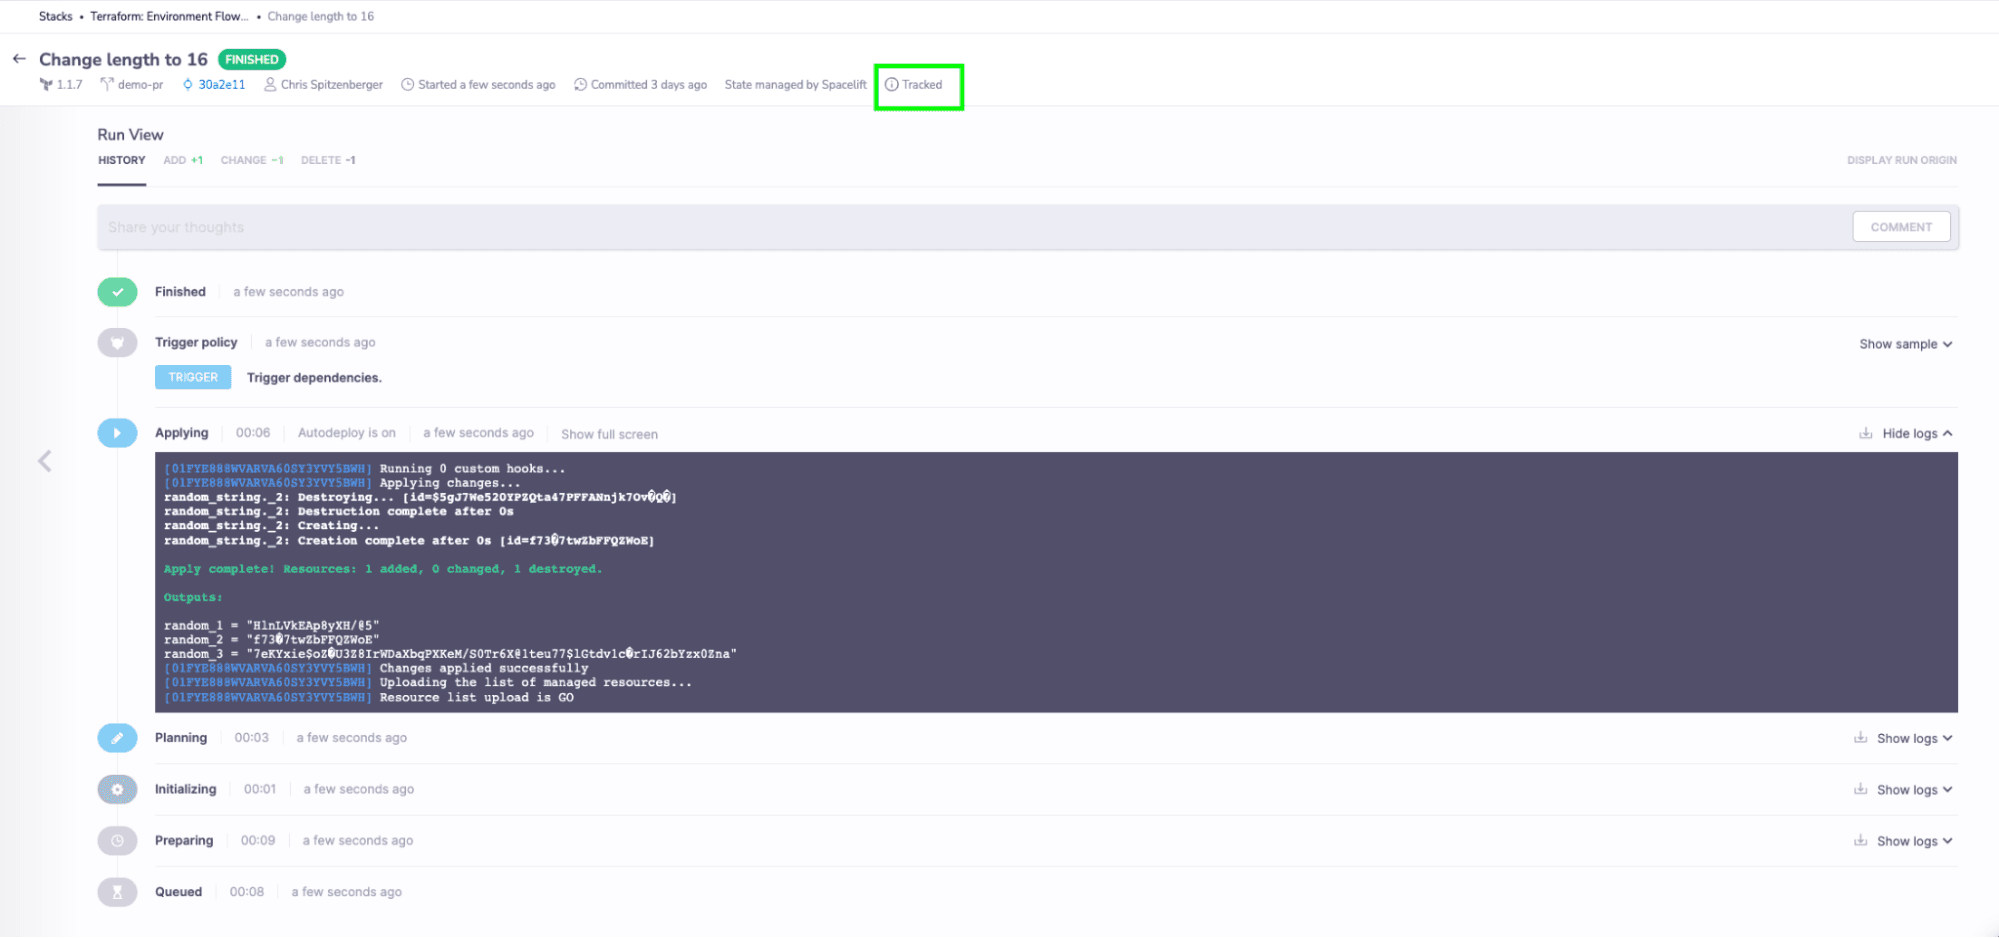Image resolution: width=1999 pixels, height=938 pixels.
Task: Click the TRIGGER badge
Action: tap(193, 378)
